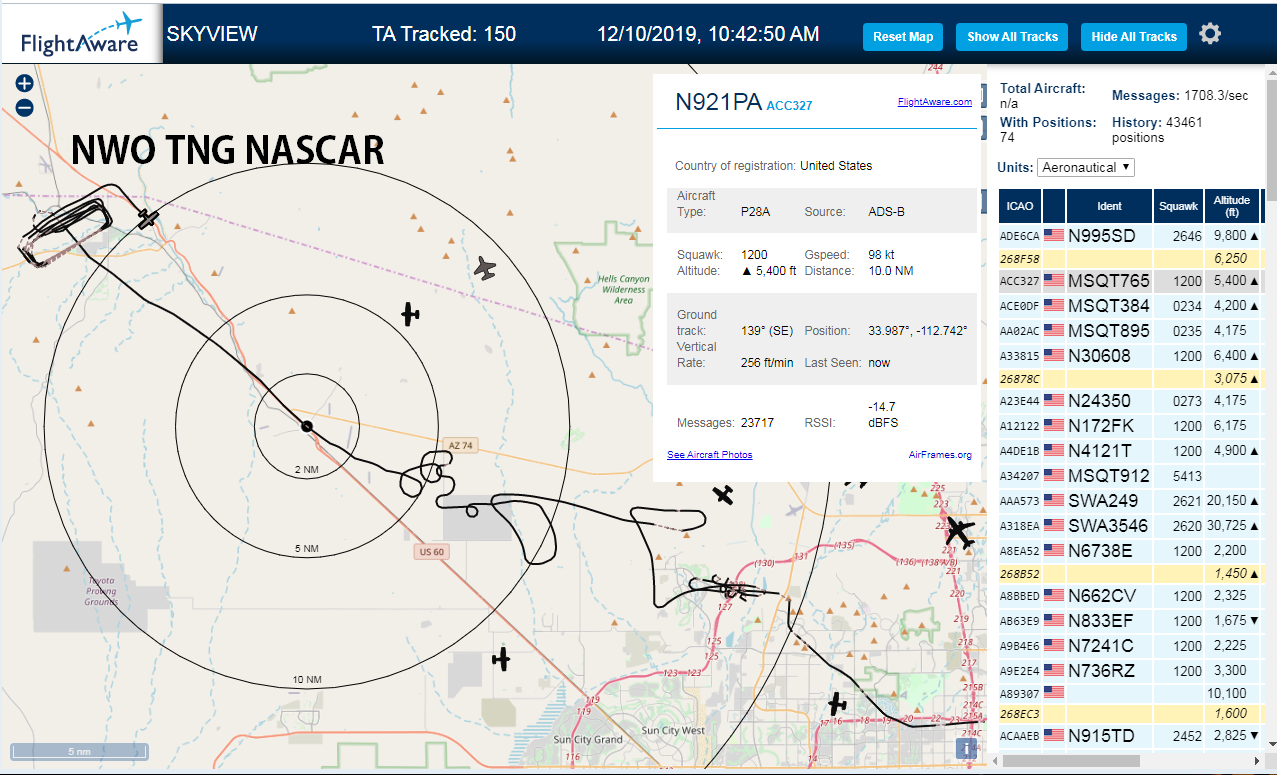The width and height of the screenshot is (1277, 775).
Task: Zoom in with the map plus button
Action: click(25, 84)
